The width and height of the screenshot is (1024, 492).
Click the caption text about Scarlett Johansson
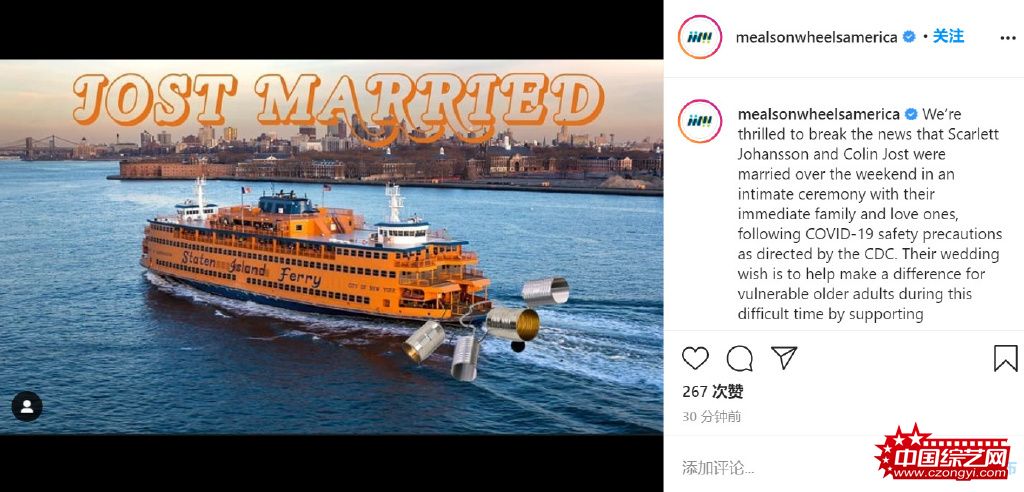(870, 214)
